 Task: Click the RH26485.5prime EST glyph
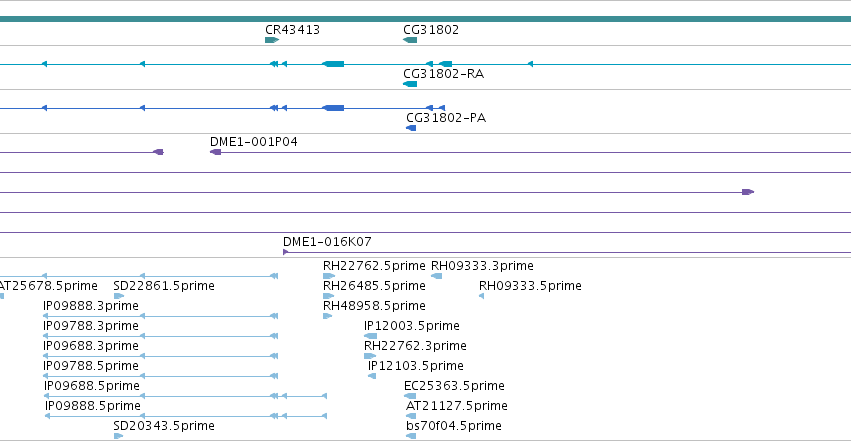[328, 296]
